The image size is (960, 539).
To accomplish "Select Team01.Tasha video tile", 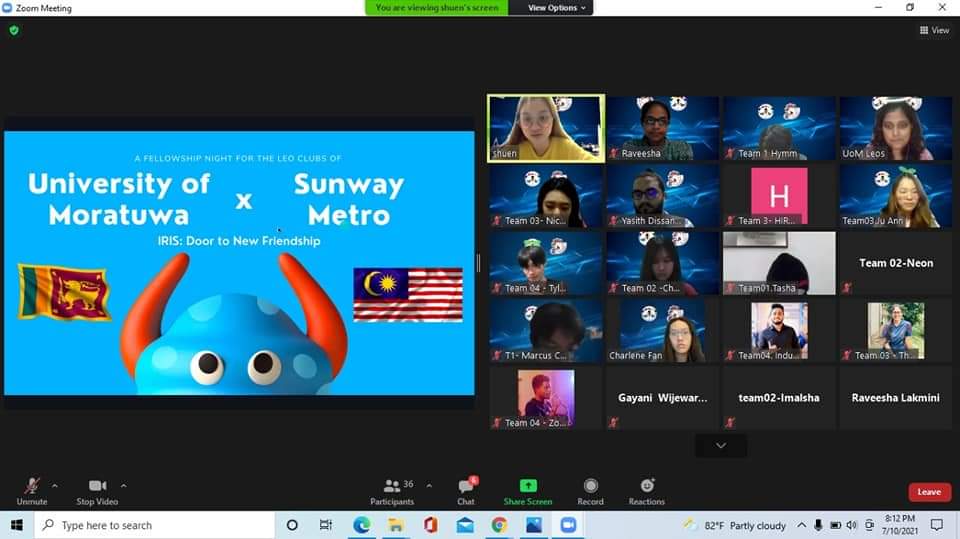I will (779, 263).
